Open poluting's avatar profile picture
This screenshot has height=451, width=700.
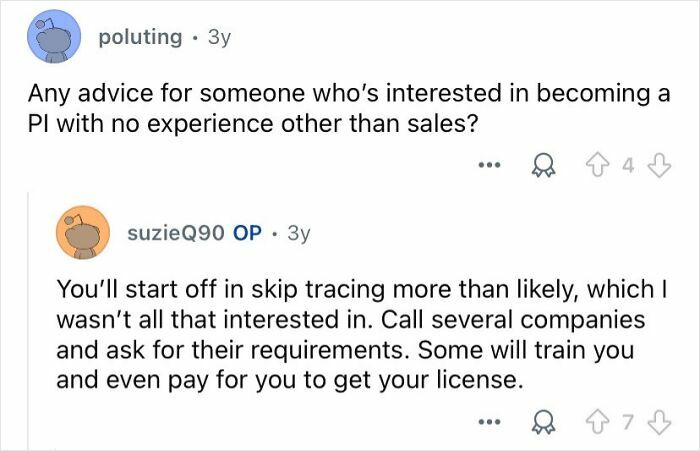click(54, 37)
